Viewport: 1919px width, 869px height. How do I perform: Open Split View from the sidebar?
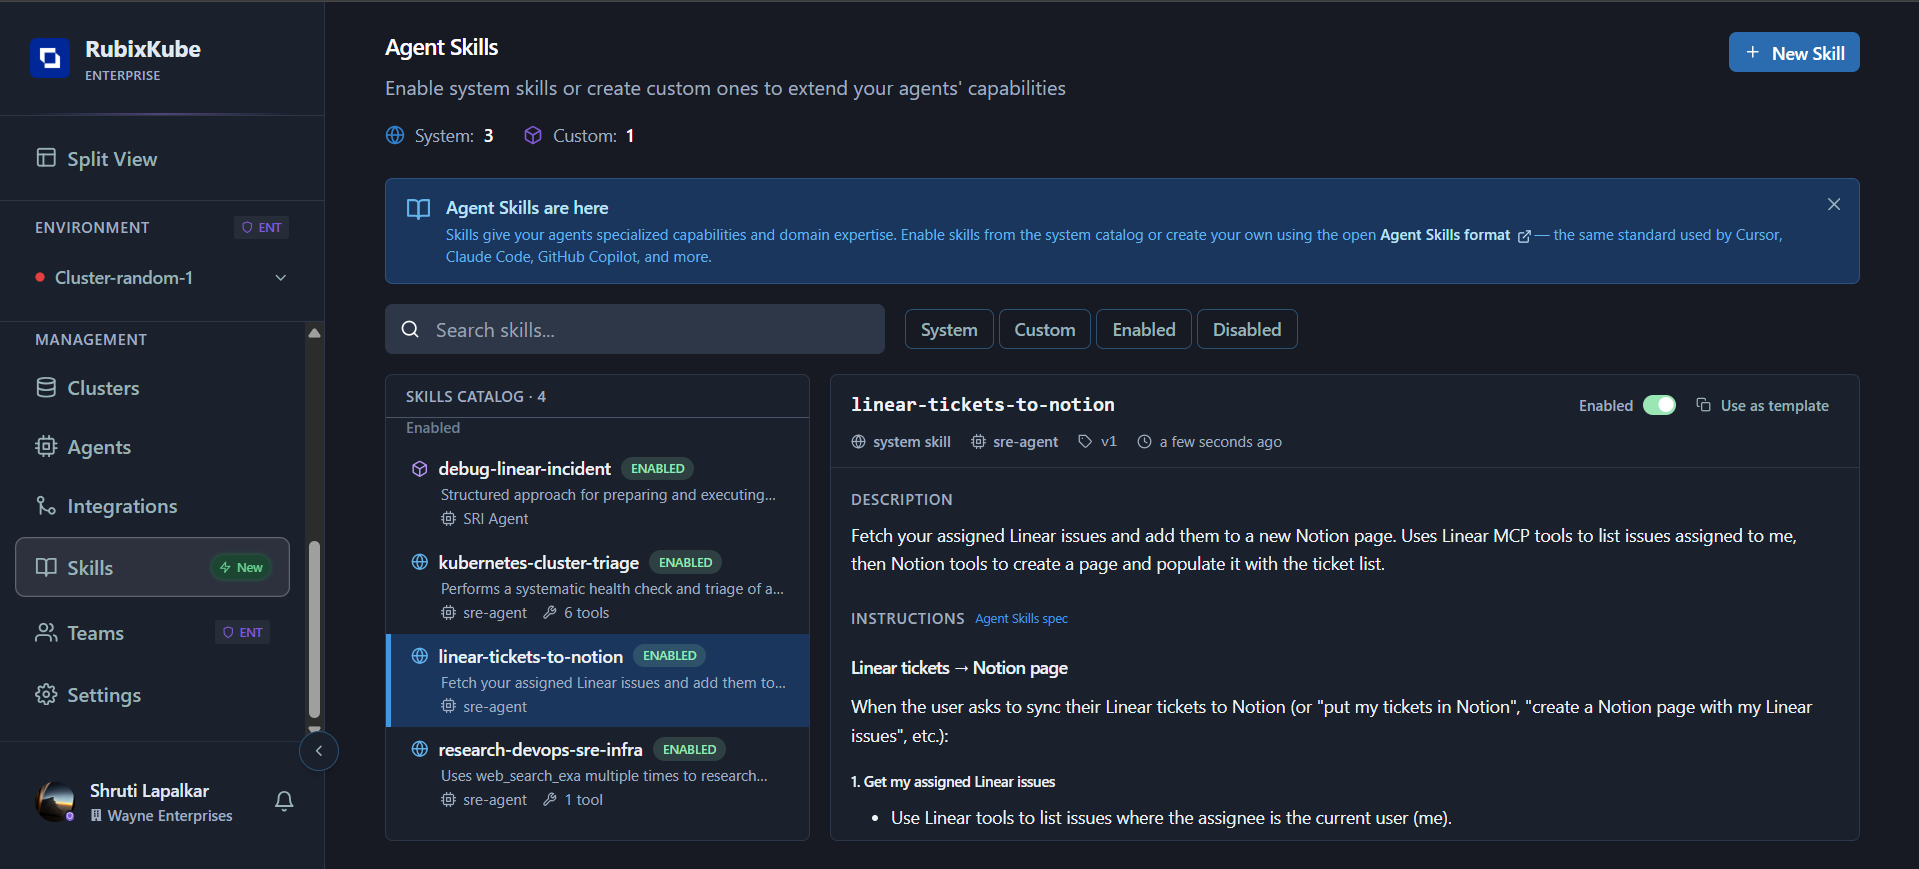[111, 158]
